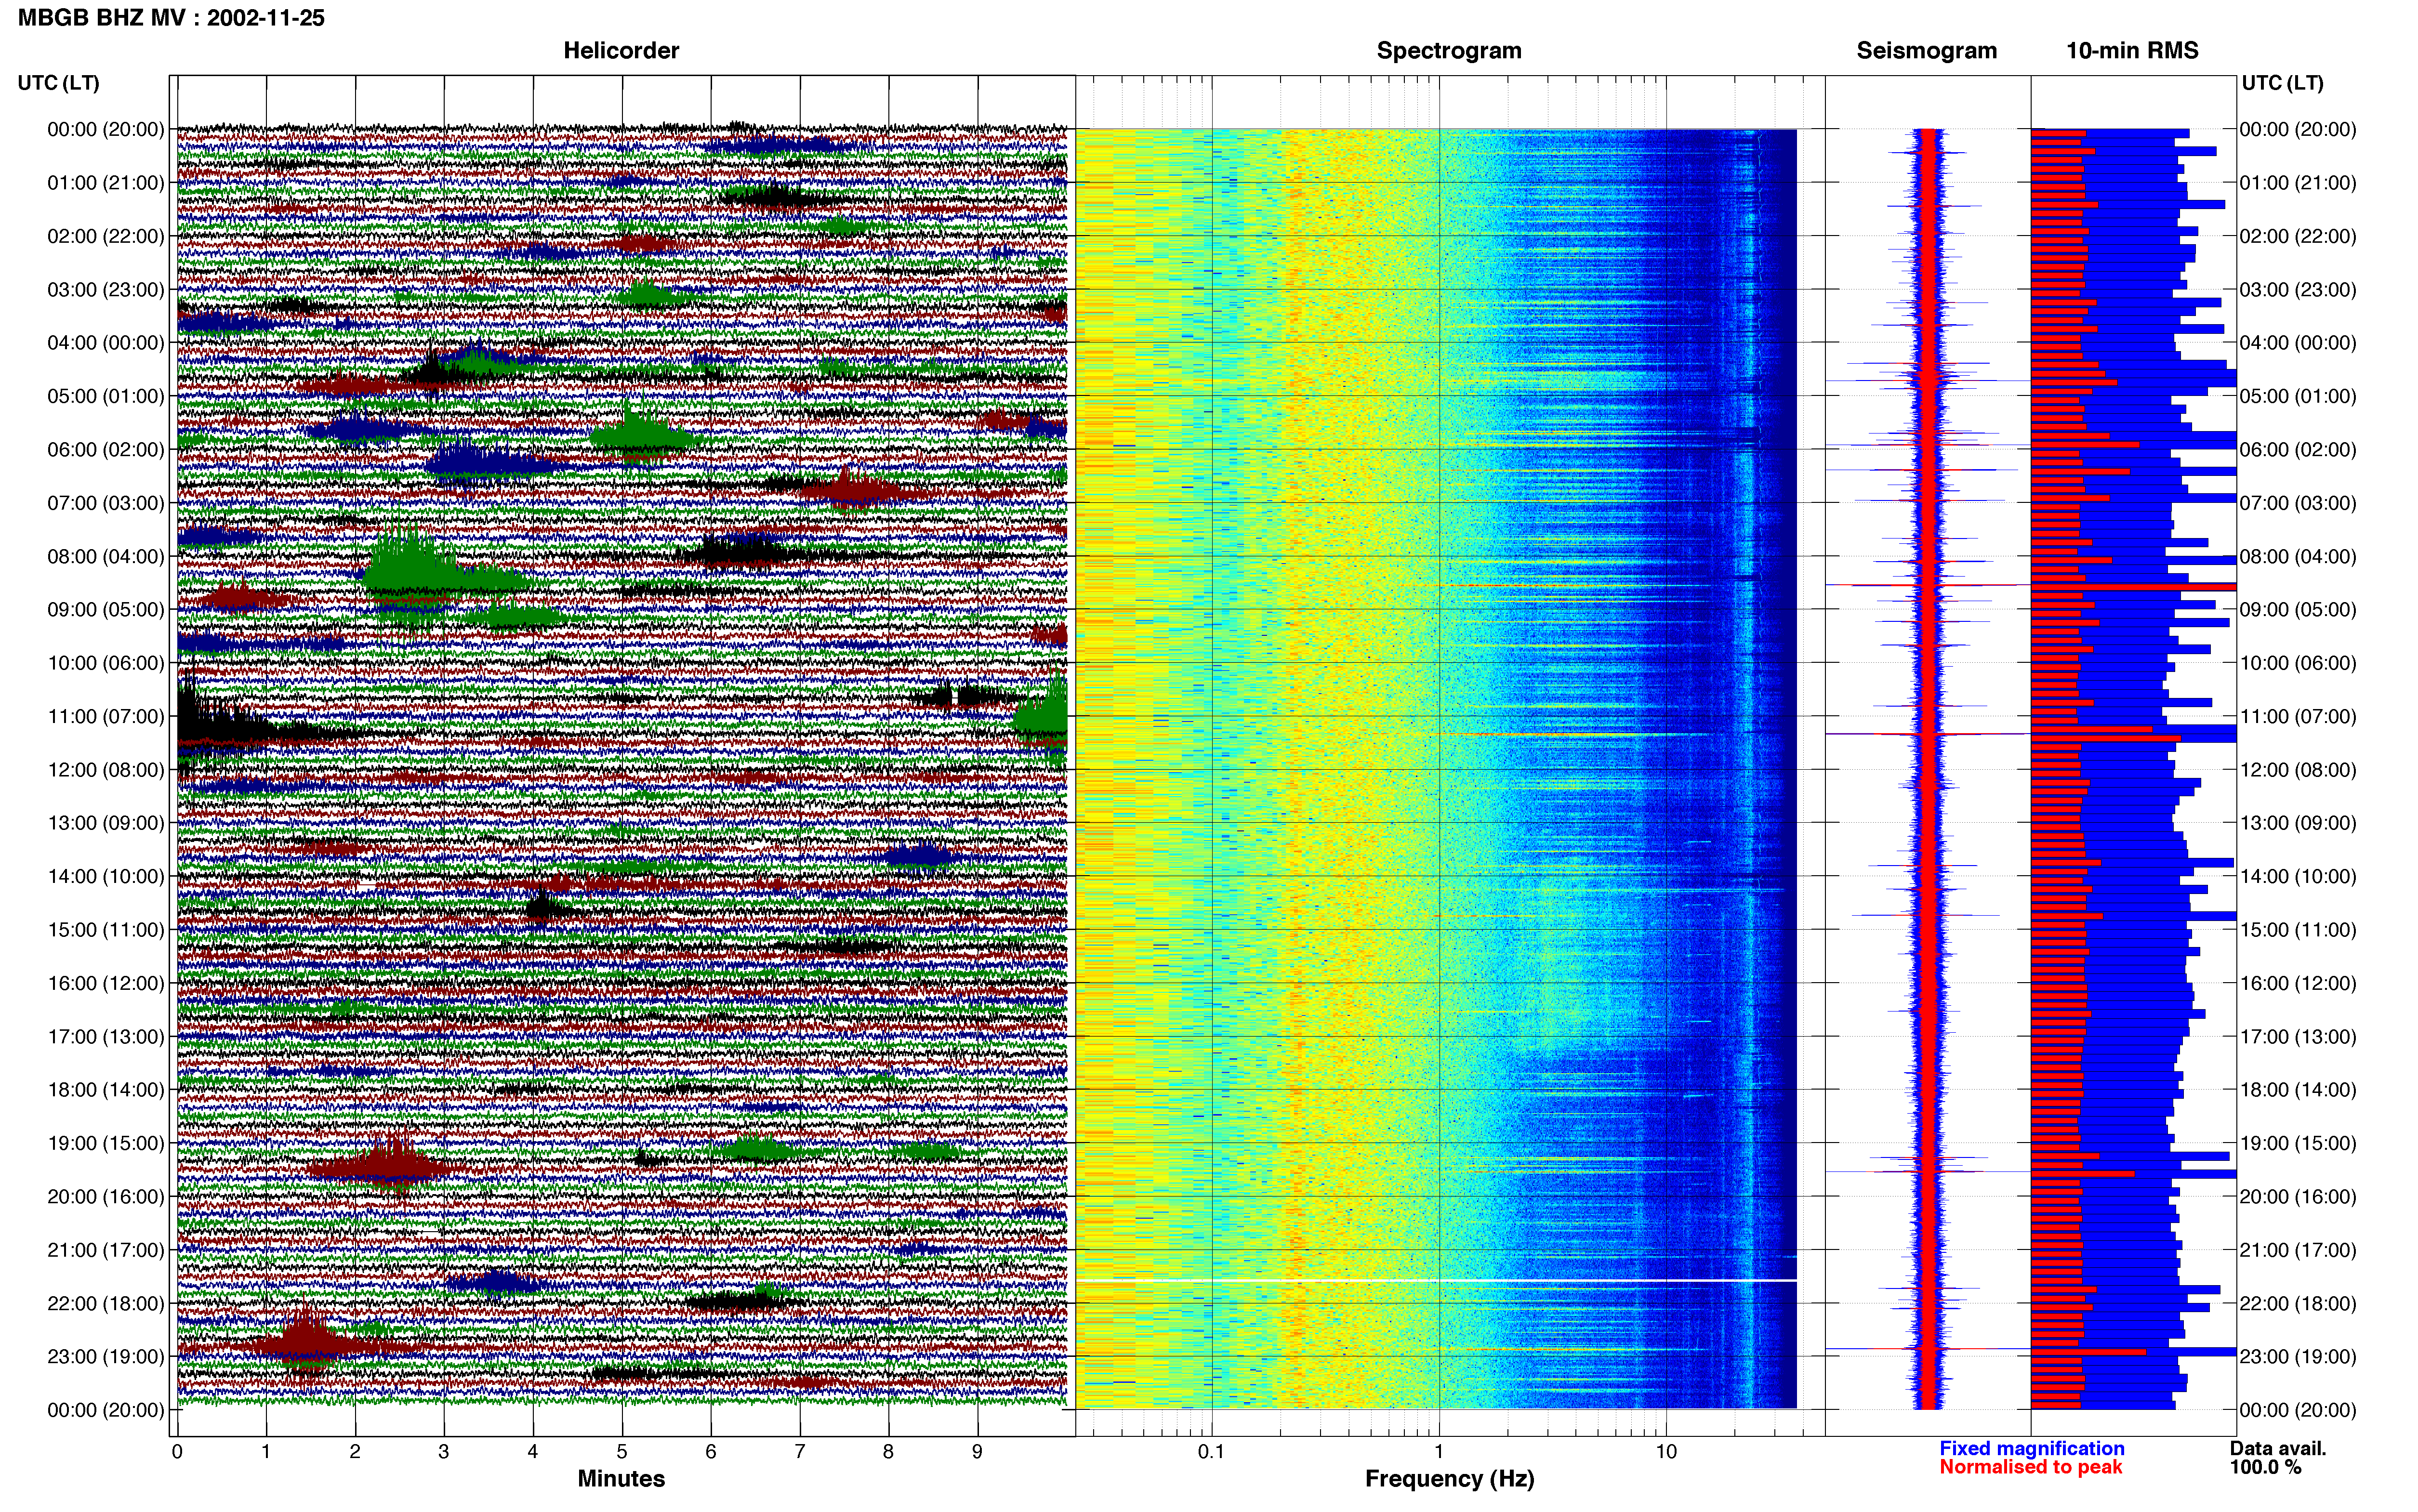The image size is (2418, 1512).
Task: Click the 6 tick on the Minutes axis
Action: (x=711, y=1451)
